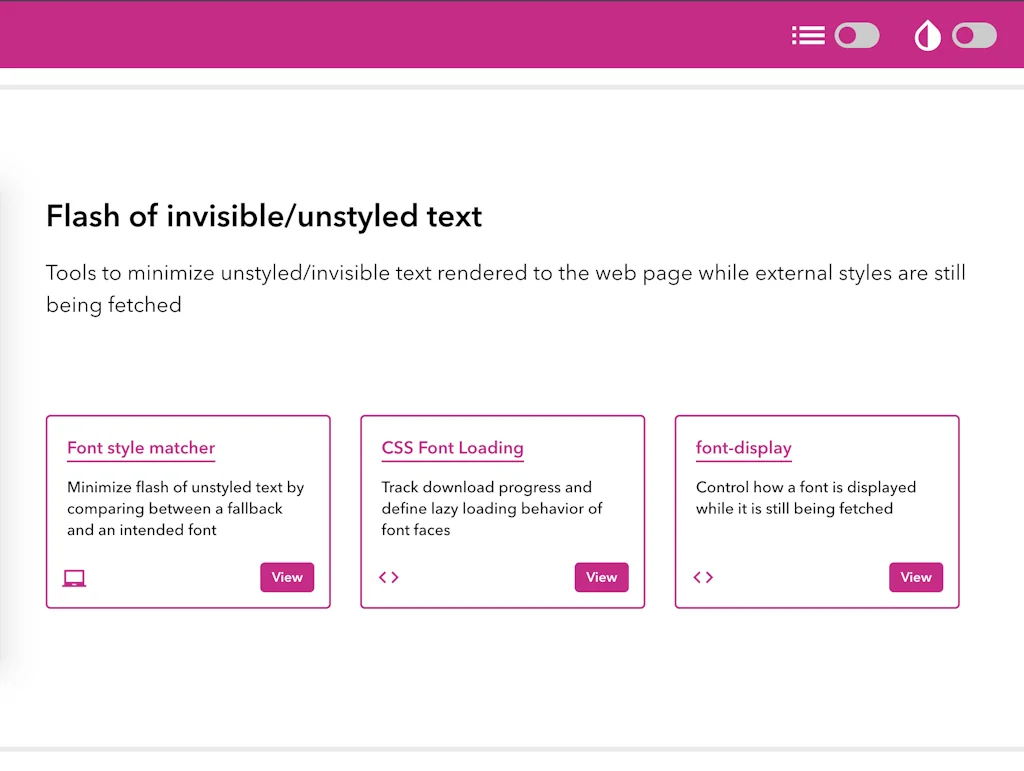Viewport: 1024px width, 771px height.
Task: Click the contrast droplet icon in the header
Action: click(926, 35)
